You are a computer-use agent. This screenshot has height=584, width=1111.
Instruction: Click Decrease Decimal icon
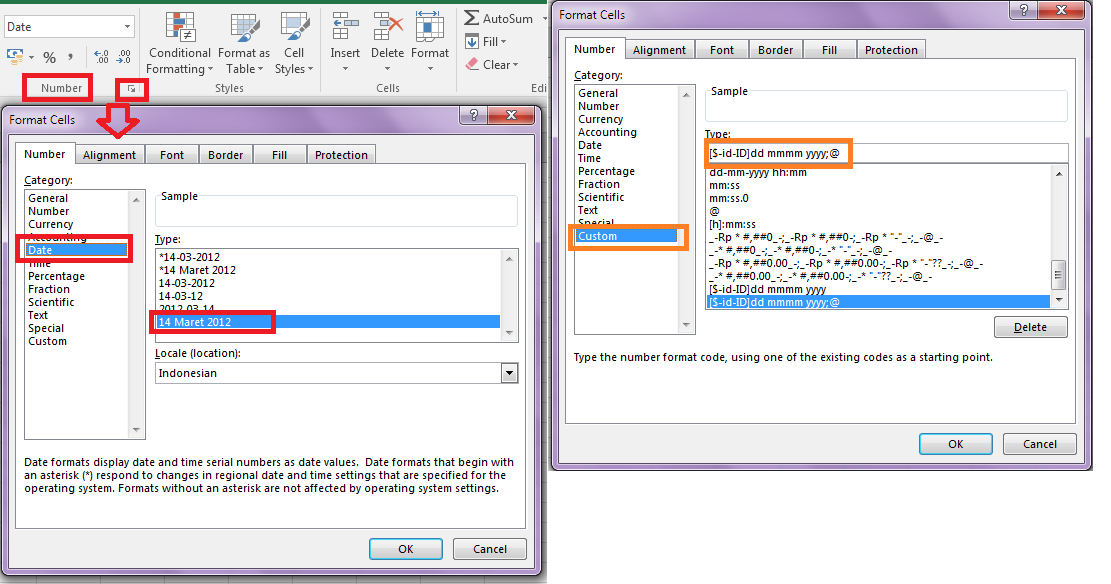point(124,57)
